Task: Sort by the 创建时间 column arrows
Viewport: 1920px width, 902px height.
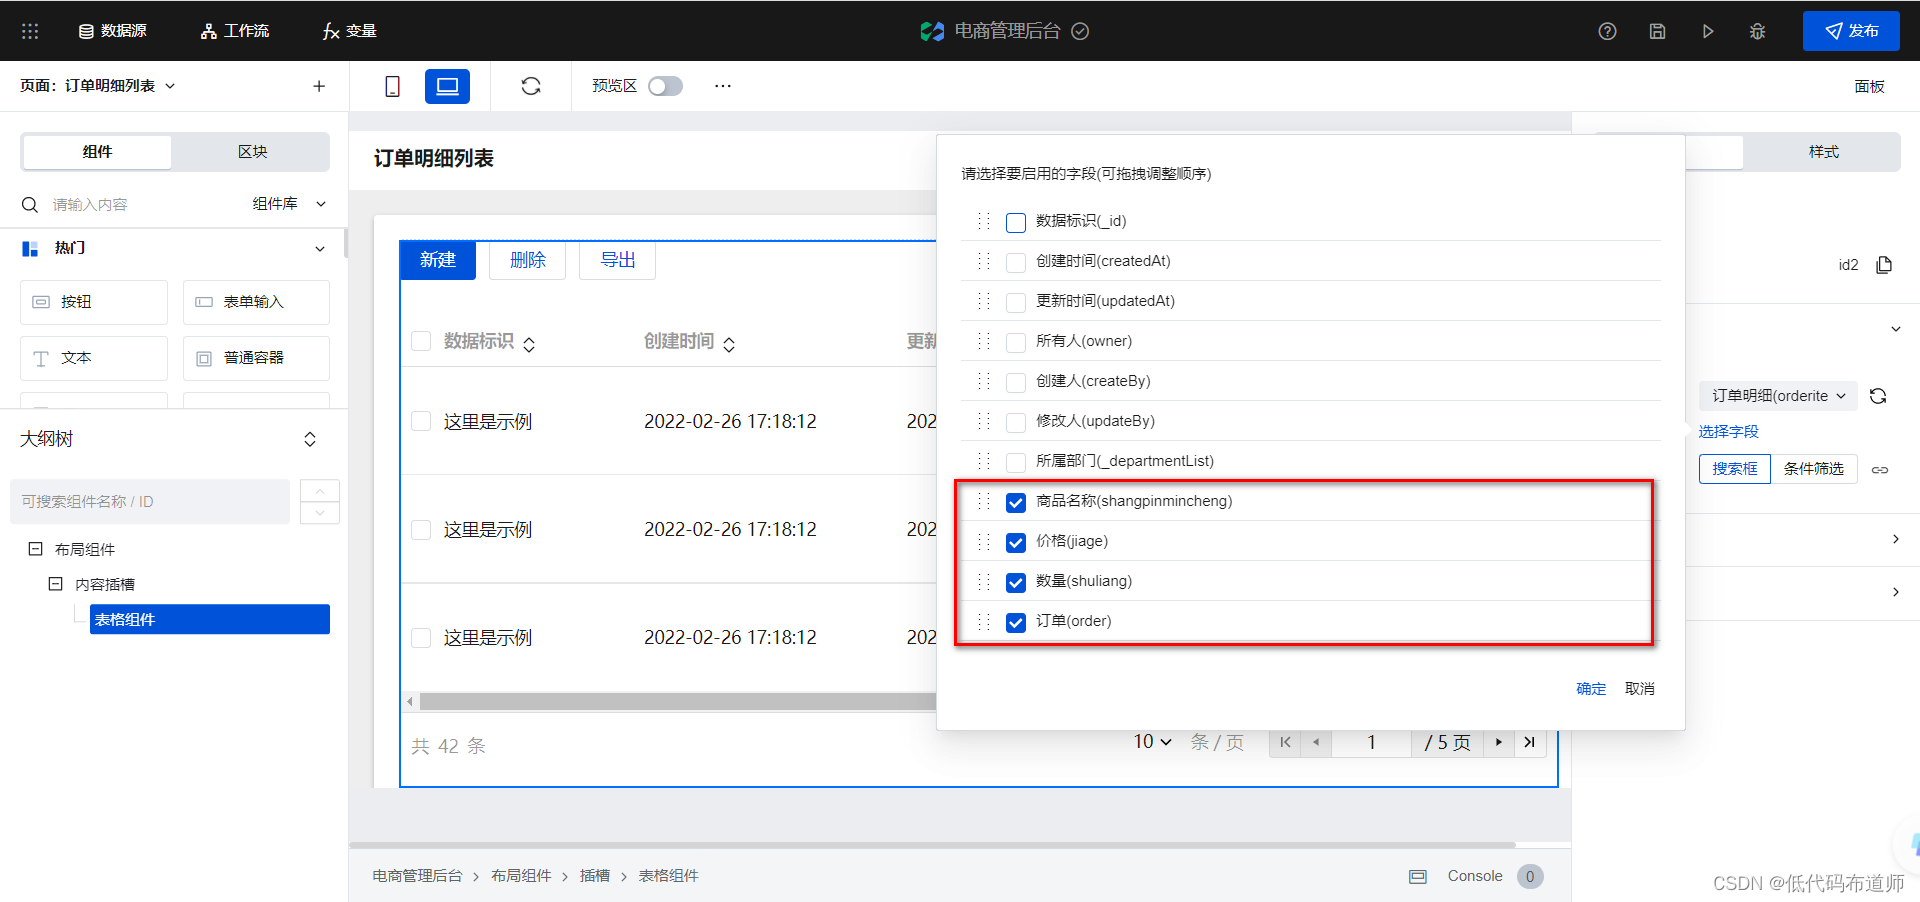Action: tap(729, 344)
